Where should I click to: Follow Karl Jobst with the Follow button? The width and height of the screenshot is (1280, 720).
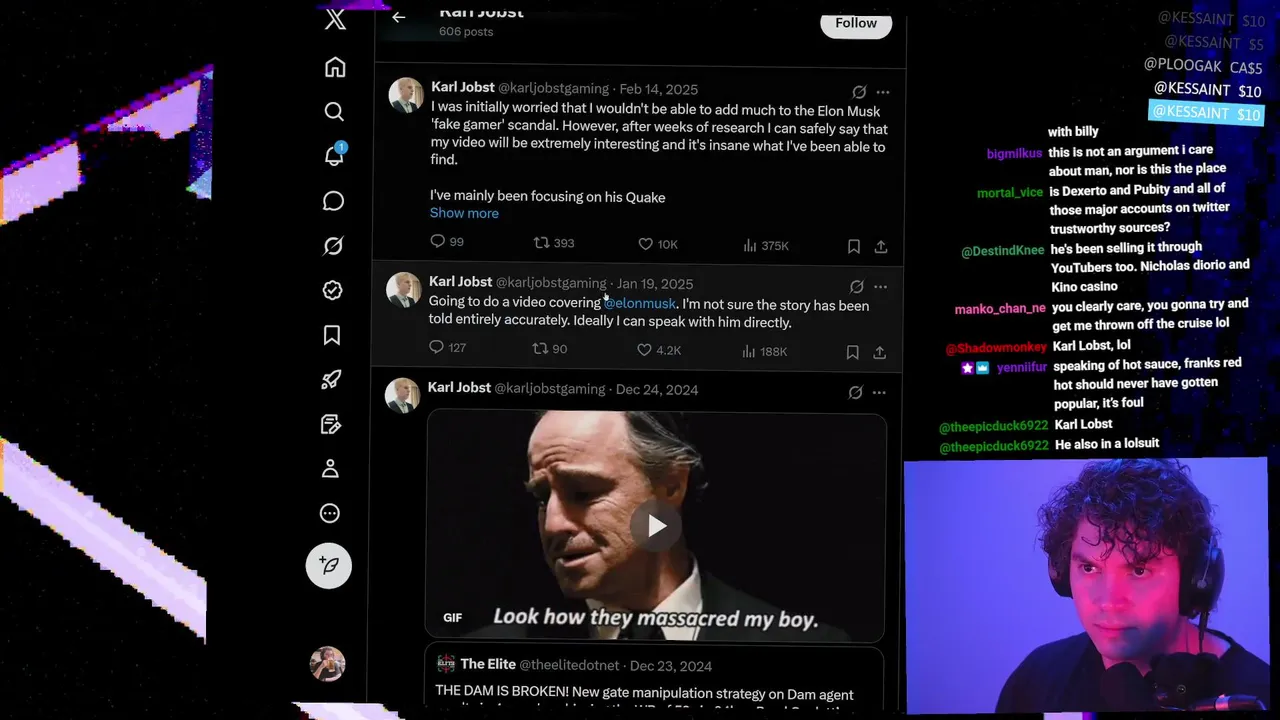(856, 22)
